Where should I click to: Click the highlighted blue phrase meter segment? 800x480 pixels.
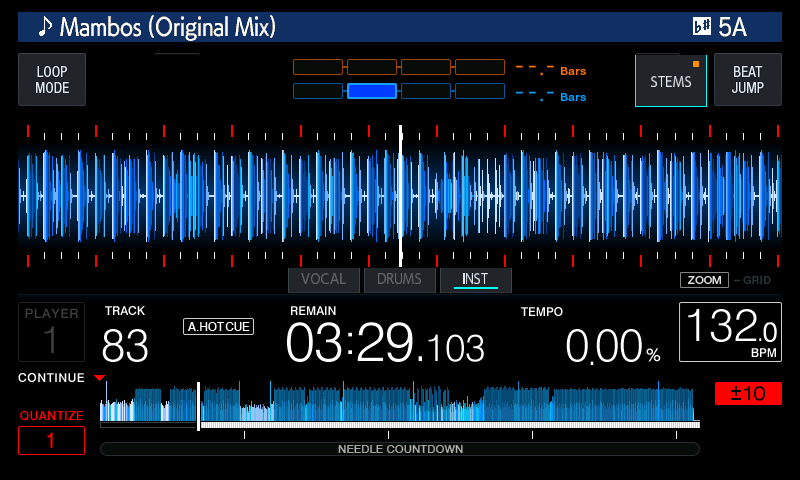point(372,91)
